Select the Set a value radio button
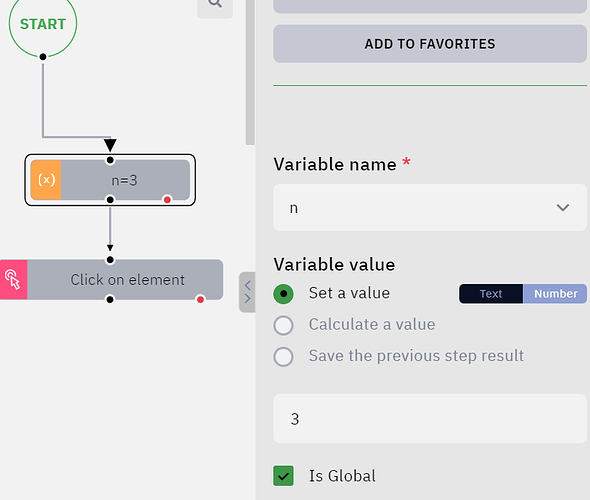 coord(283,294)
